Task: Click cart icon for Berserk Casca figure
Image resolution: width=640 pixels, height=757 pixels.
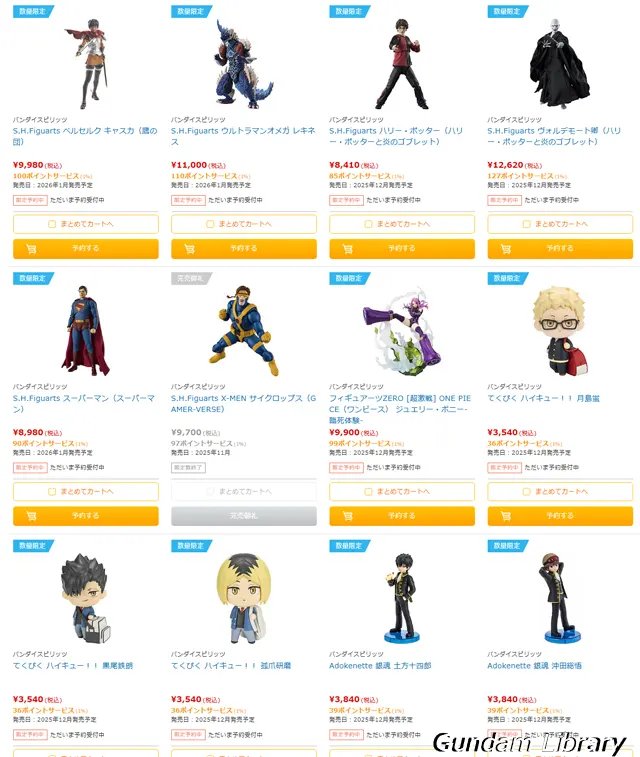Action: point(31,249)
